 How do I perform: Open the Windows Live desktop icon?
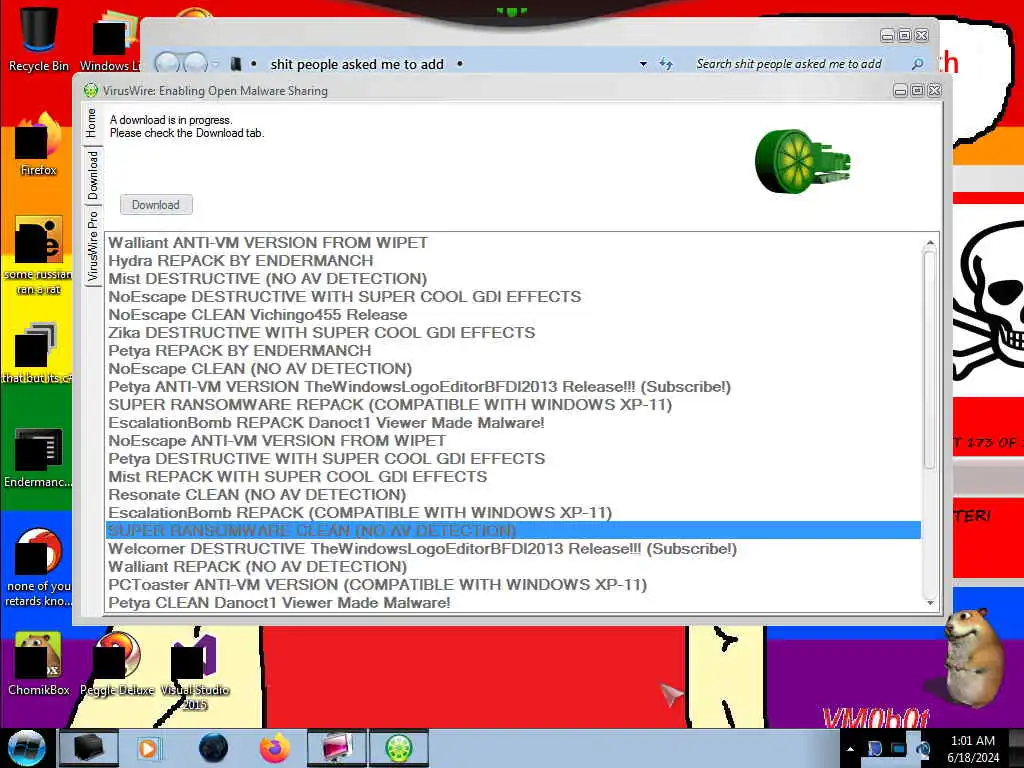(111, 39)
